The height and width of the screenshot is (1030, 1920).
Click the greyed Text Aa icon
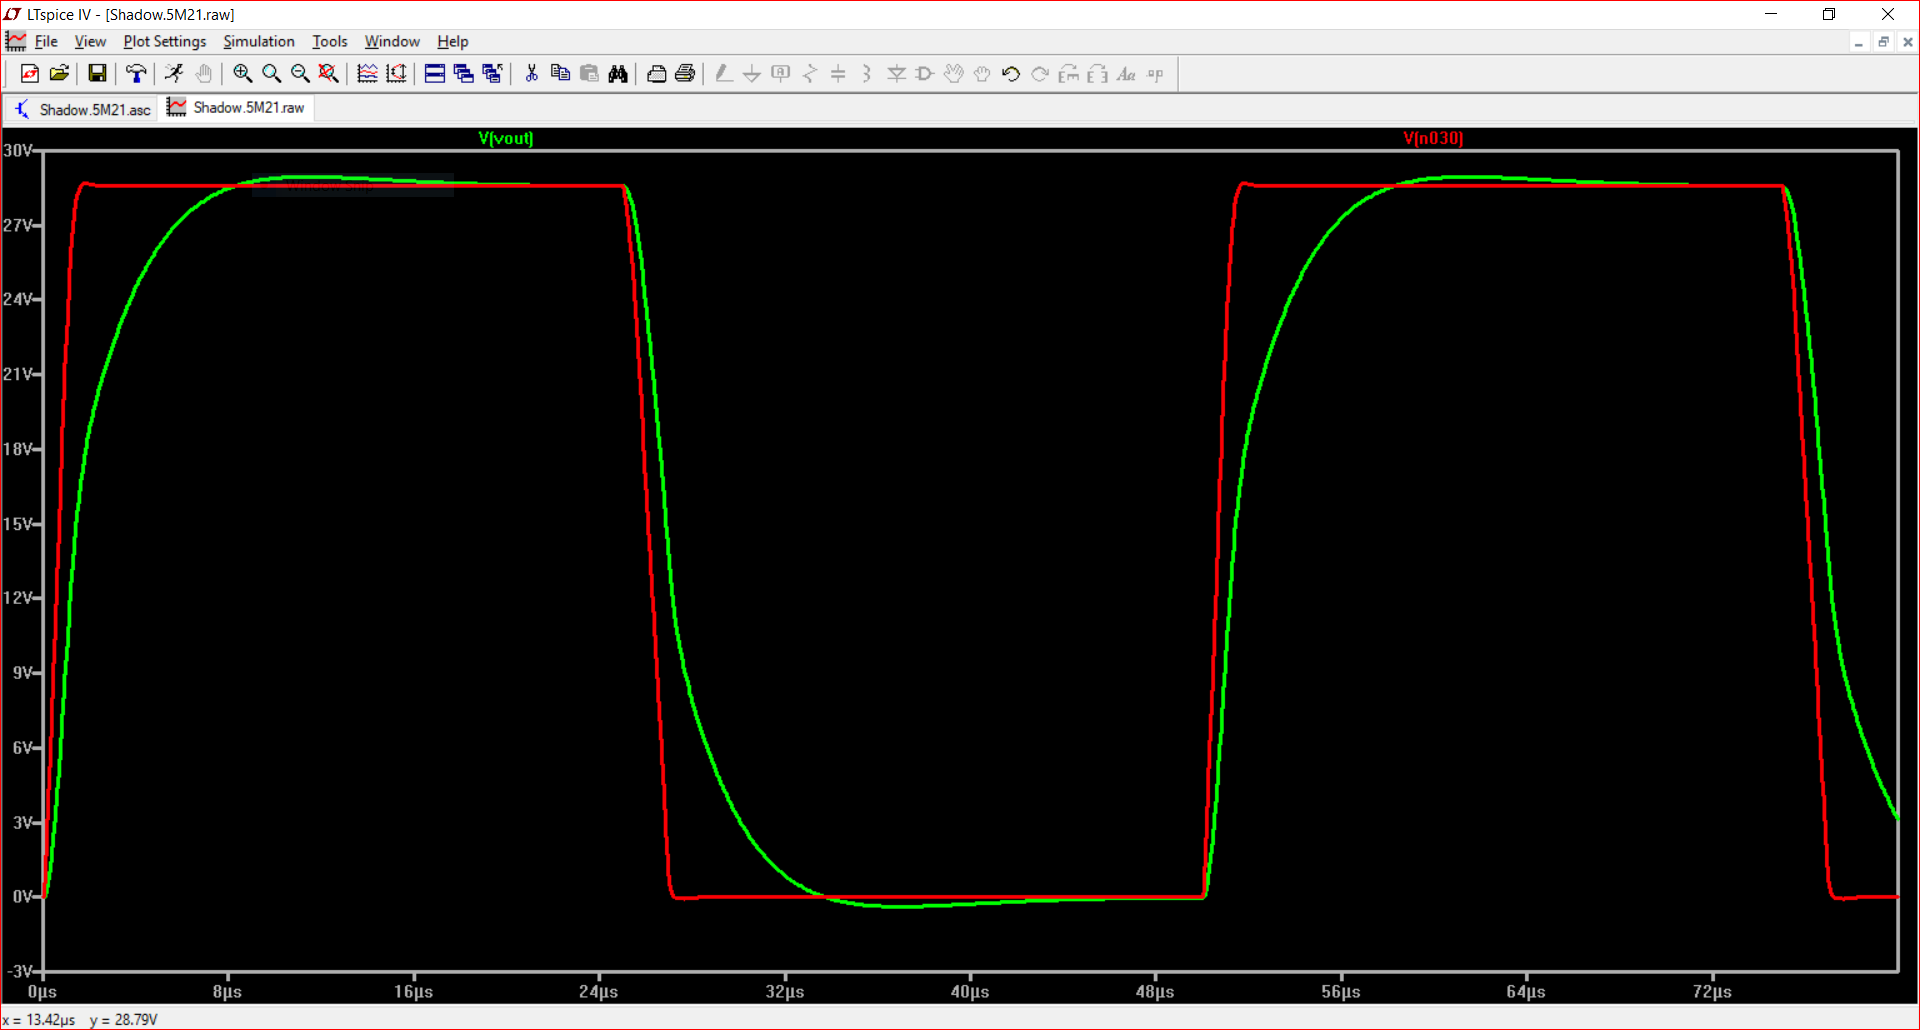click(1126, 73)
